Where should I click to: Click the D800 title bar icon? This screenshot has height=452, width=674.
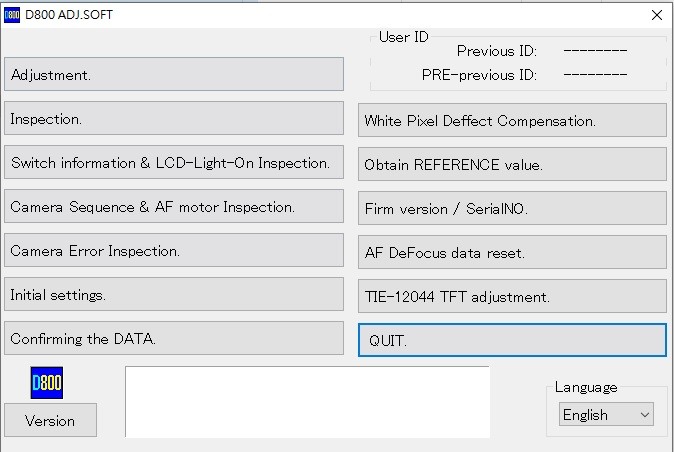point(12,15)
